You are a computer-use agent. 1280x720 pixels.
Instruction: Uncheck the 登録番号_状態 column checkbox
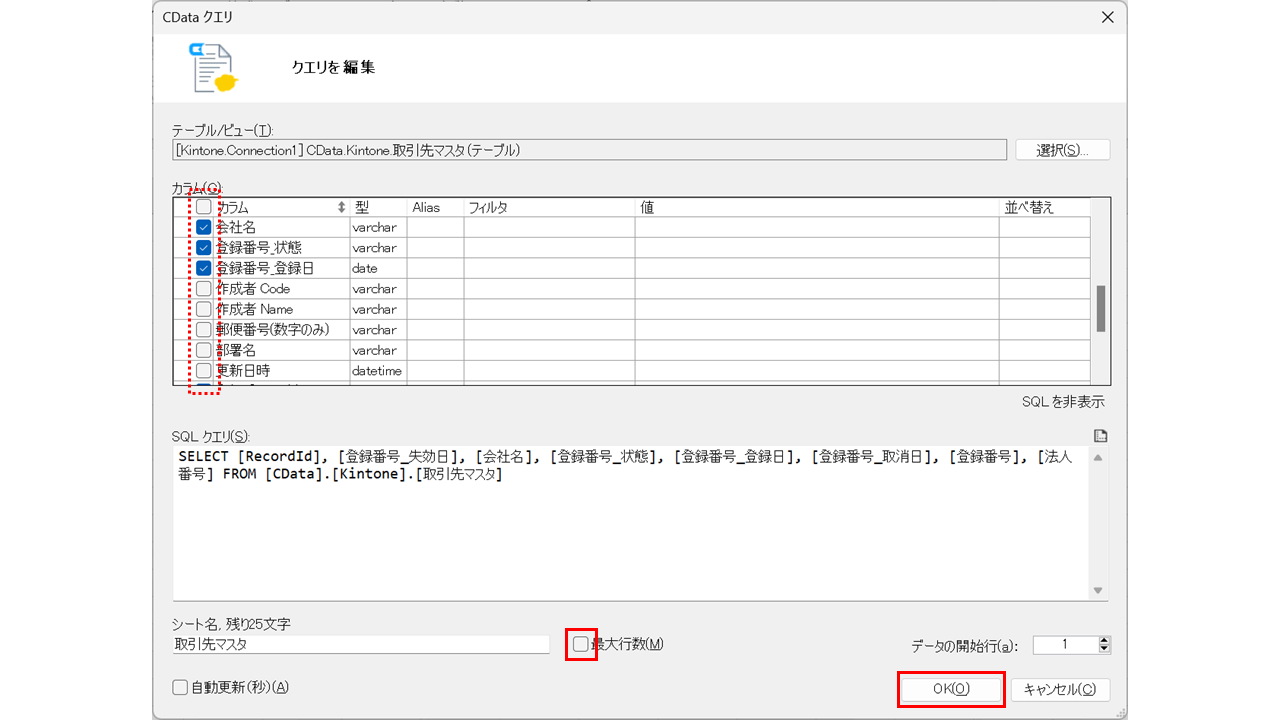(204, 248)
